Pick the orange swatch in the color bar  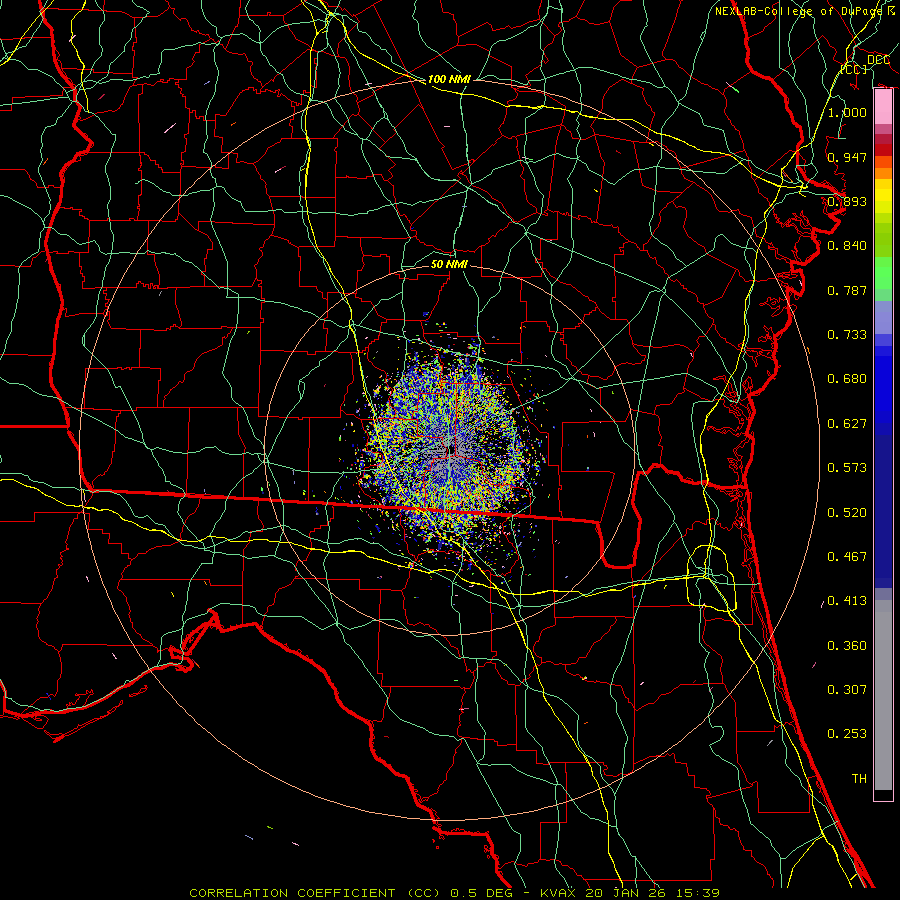[x=883, y=173]
